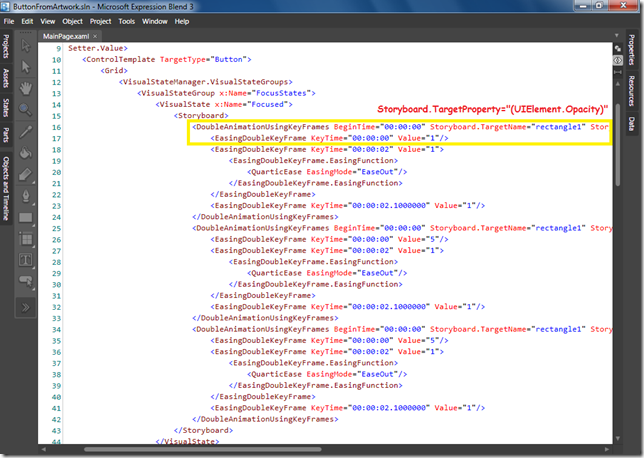Click the horizontal scrollbar left arrow

click(44, 449)
